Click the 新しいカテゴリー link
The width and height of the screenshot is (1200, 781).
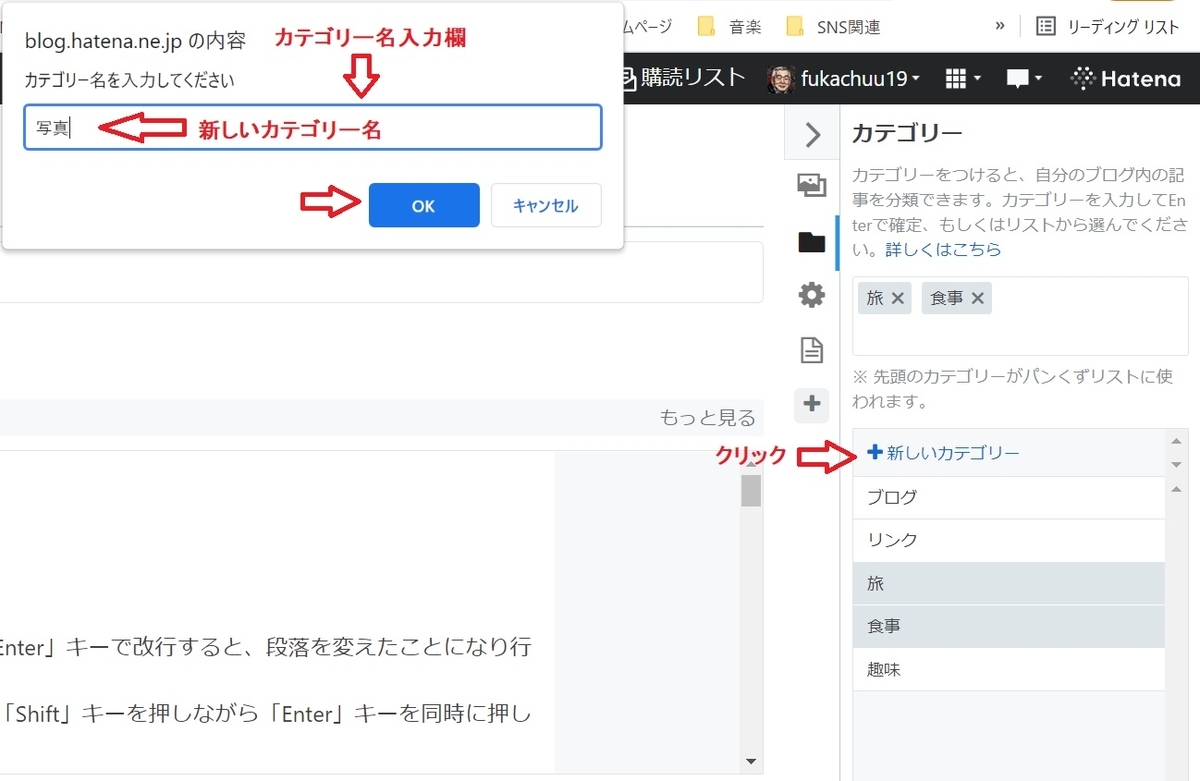[x=943, y=452]
